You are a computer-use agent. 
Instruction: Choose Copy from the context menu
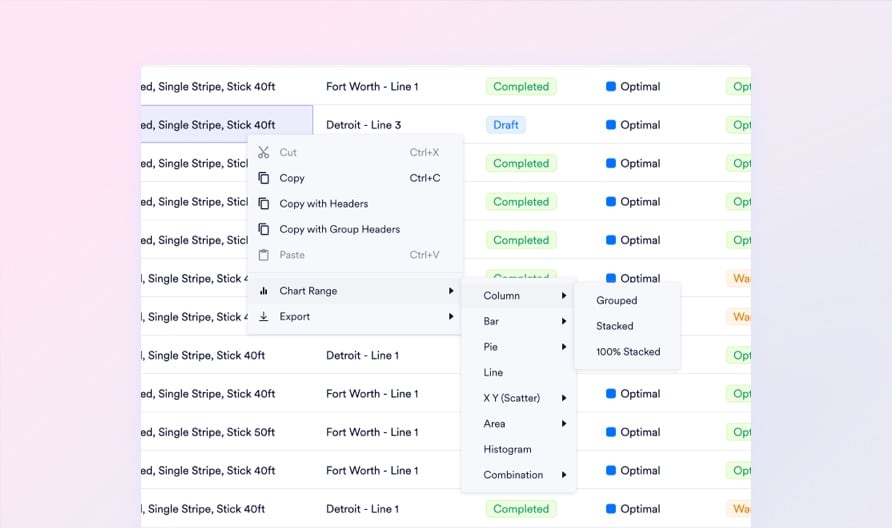coord(354,178)
